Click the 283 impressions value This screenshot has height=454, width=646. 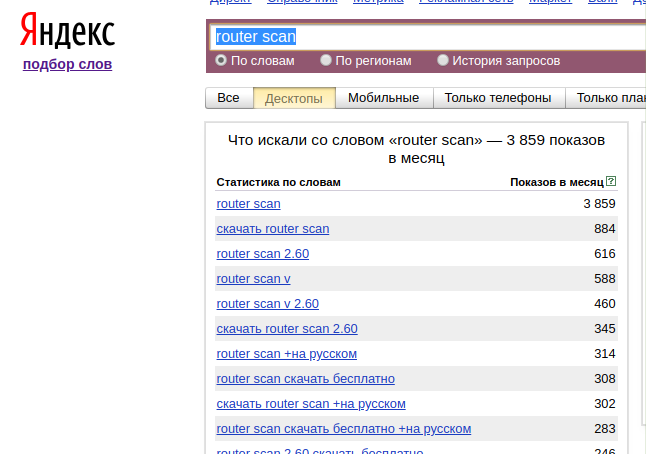(x=605, y=429)
